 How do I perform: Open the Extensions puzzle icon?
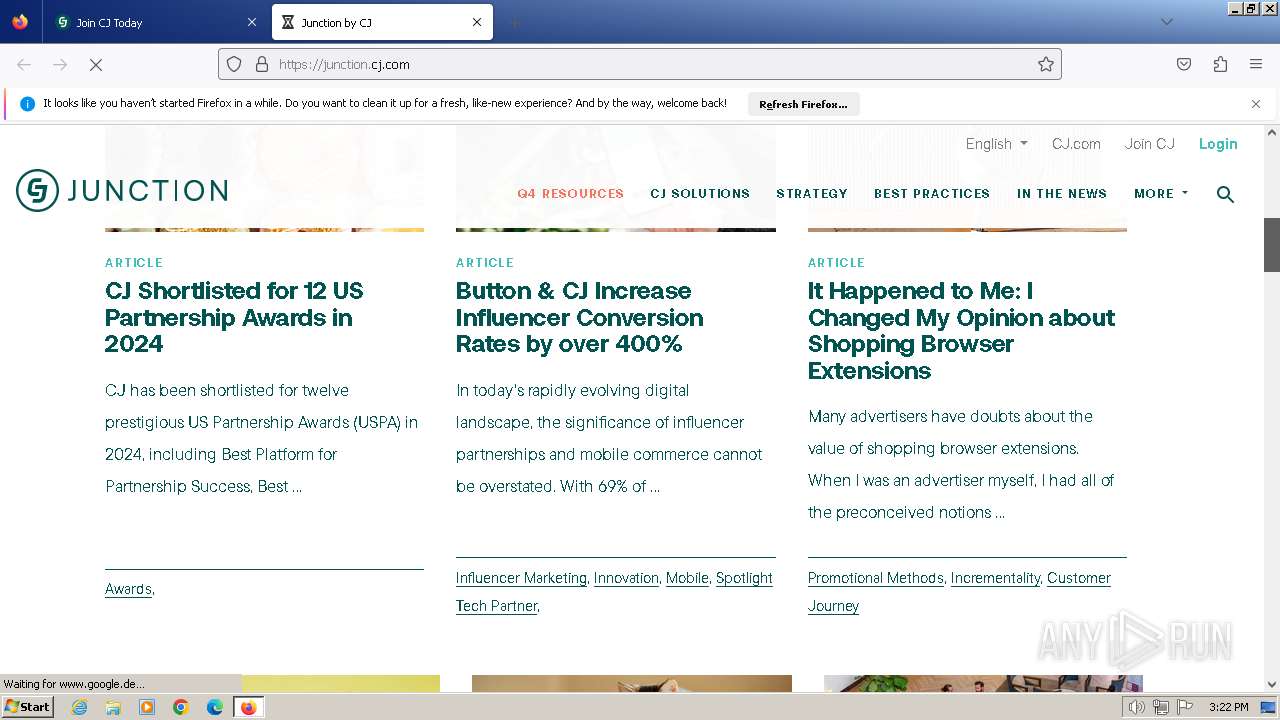pyautogui.click(x=1220, y=64)
